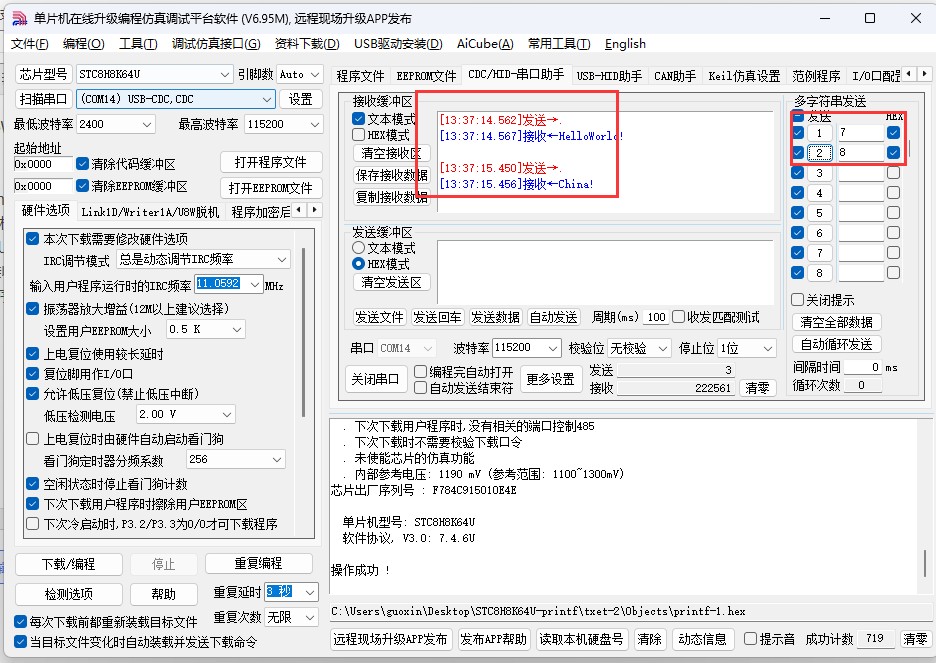
Task: Open the COM14 USB-CDC port dropdown
Action: [x=266, y=99]
